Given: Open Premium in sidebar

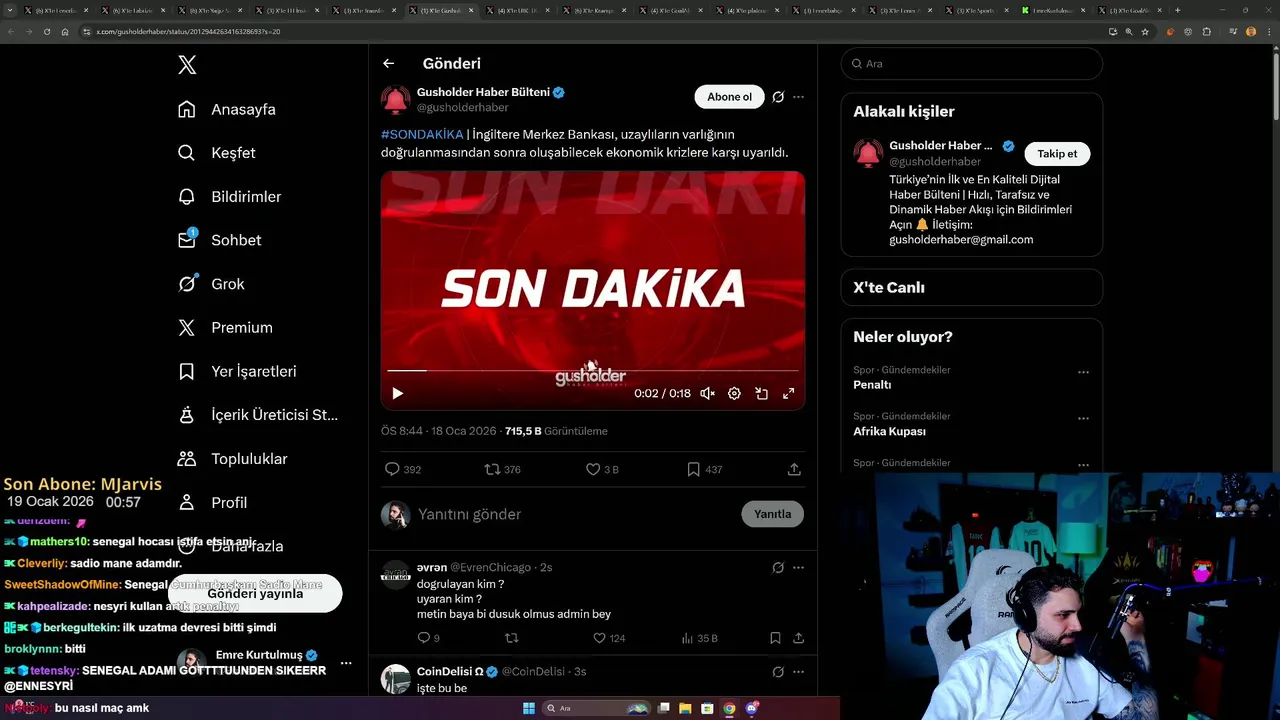Looking at the screenshot, I should [225, 328].
